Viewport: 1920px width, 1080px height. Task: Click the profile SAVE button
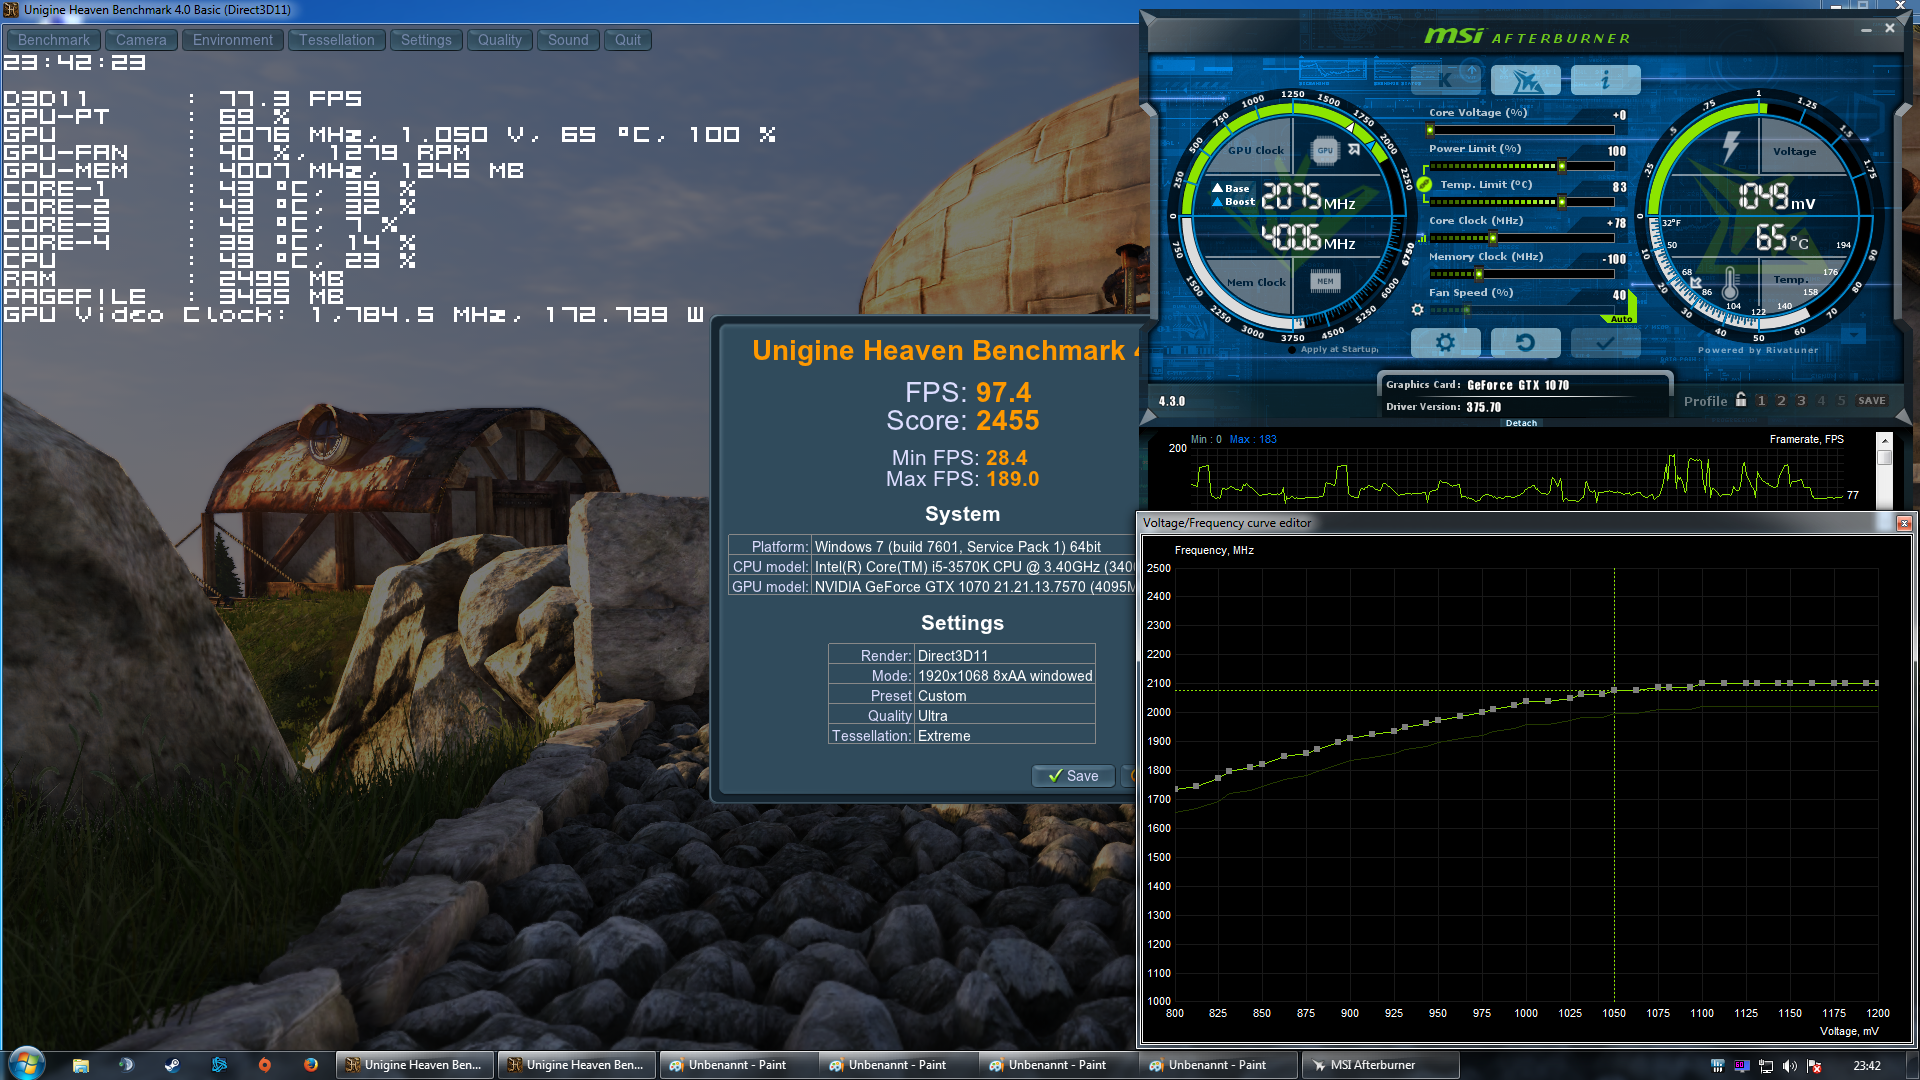click(1871, 400)
